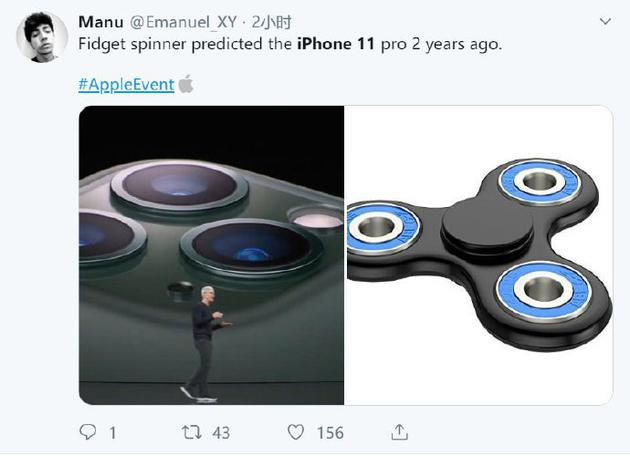630x456 pixels.
Task: Click the Apple logo emoji beside the hashtag
Action: click(x=186, y=84)
